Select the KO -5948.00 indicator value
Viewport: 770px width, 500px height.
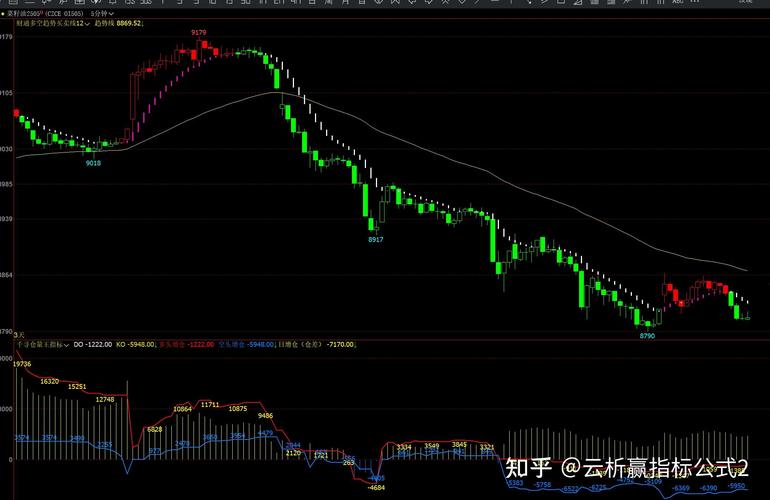pos(136,344)
